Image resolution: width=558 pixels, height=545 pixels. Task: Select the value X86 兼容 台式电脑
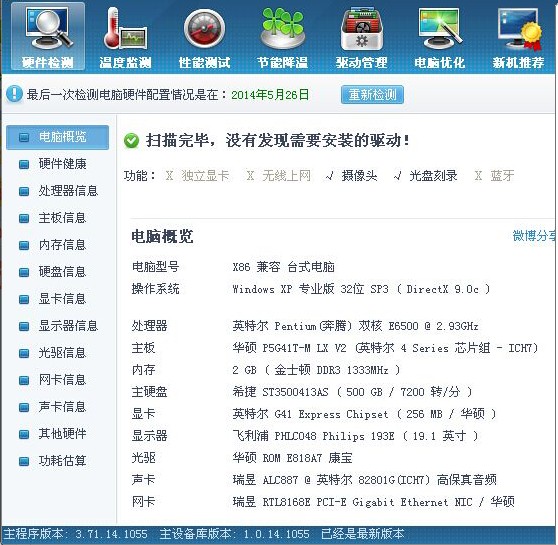(284, 267)
